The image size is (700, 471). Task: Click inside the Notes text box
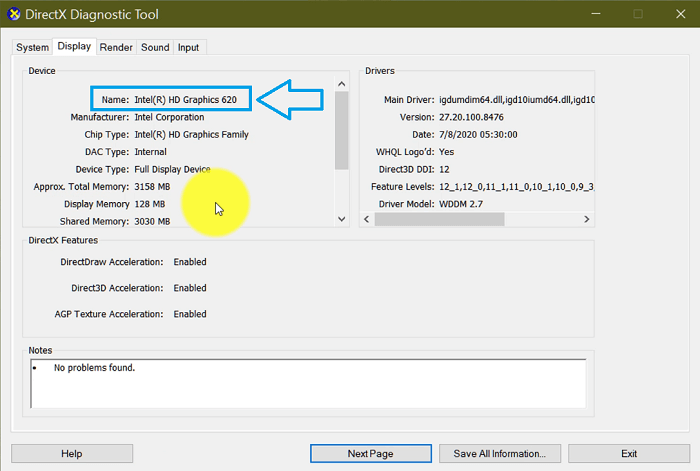(x=308, y=383)
